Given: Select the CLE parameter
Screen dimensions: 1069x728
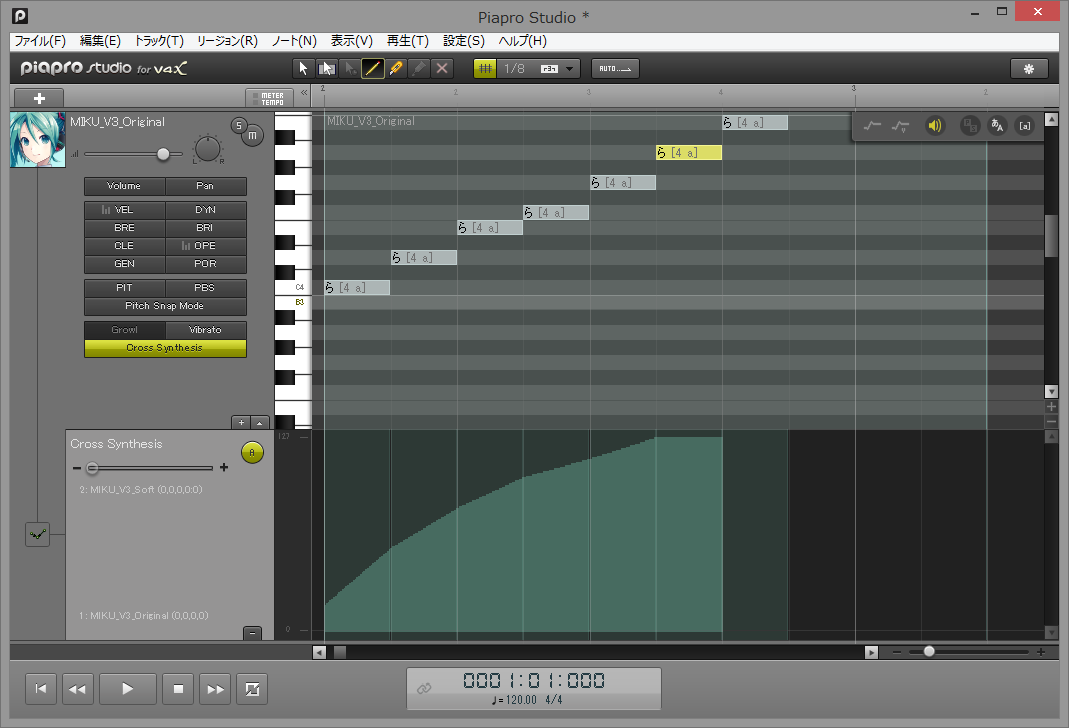Looking at the screenshot, I should click(124, 246).
